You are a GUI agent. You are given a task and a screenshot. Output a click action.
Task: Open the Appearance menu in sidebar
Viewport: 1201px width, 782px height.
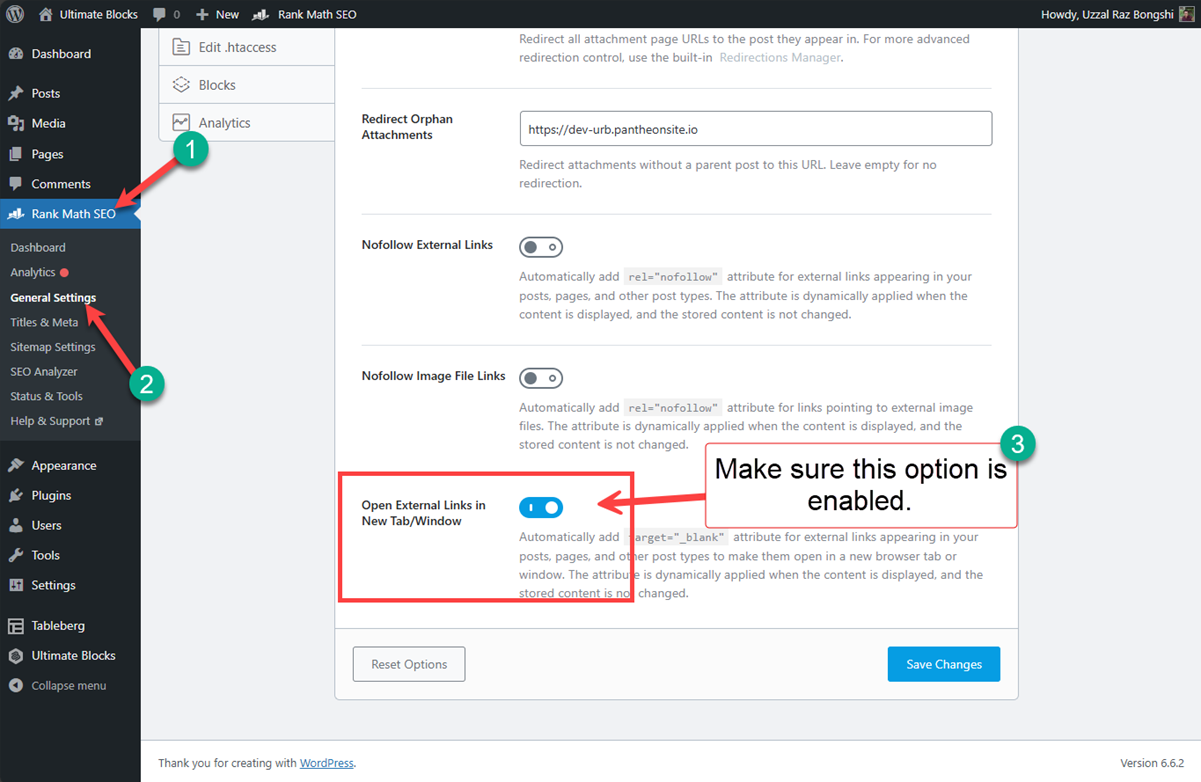66,464
